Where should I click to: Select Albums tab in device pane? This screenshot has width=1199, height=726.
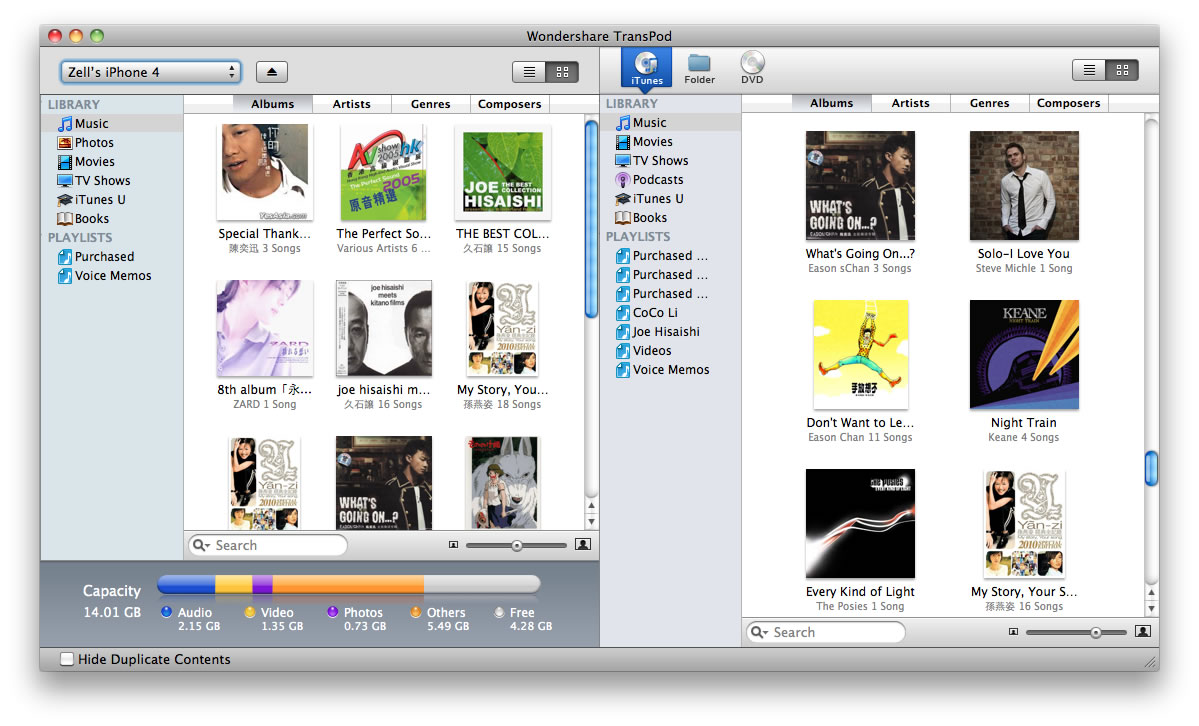(272, 104)
